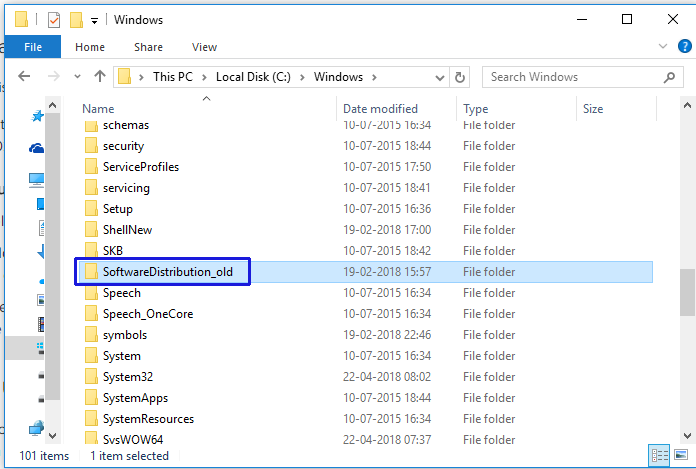
Task: Select the ShellNew folder
Action: (x=364, y=230)
